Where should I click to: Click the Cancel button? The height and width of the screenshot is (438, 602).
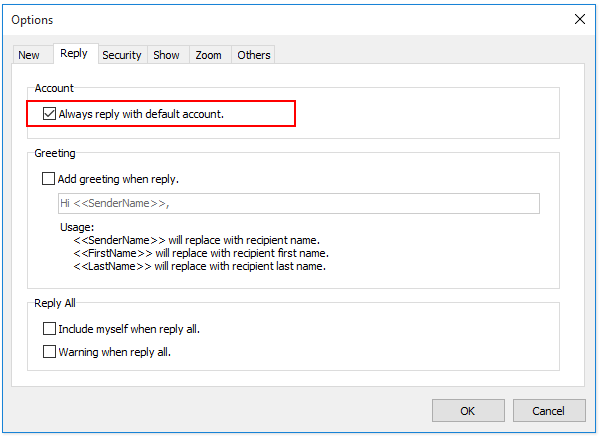[549, 411]
